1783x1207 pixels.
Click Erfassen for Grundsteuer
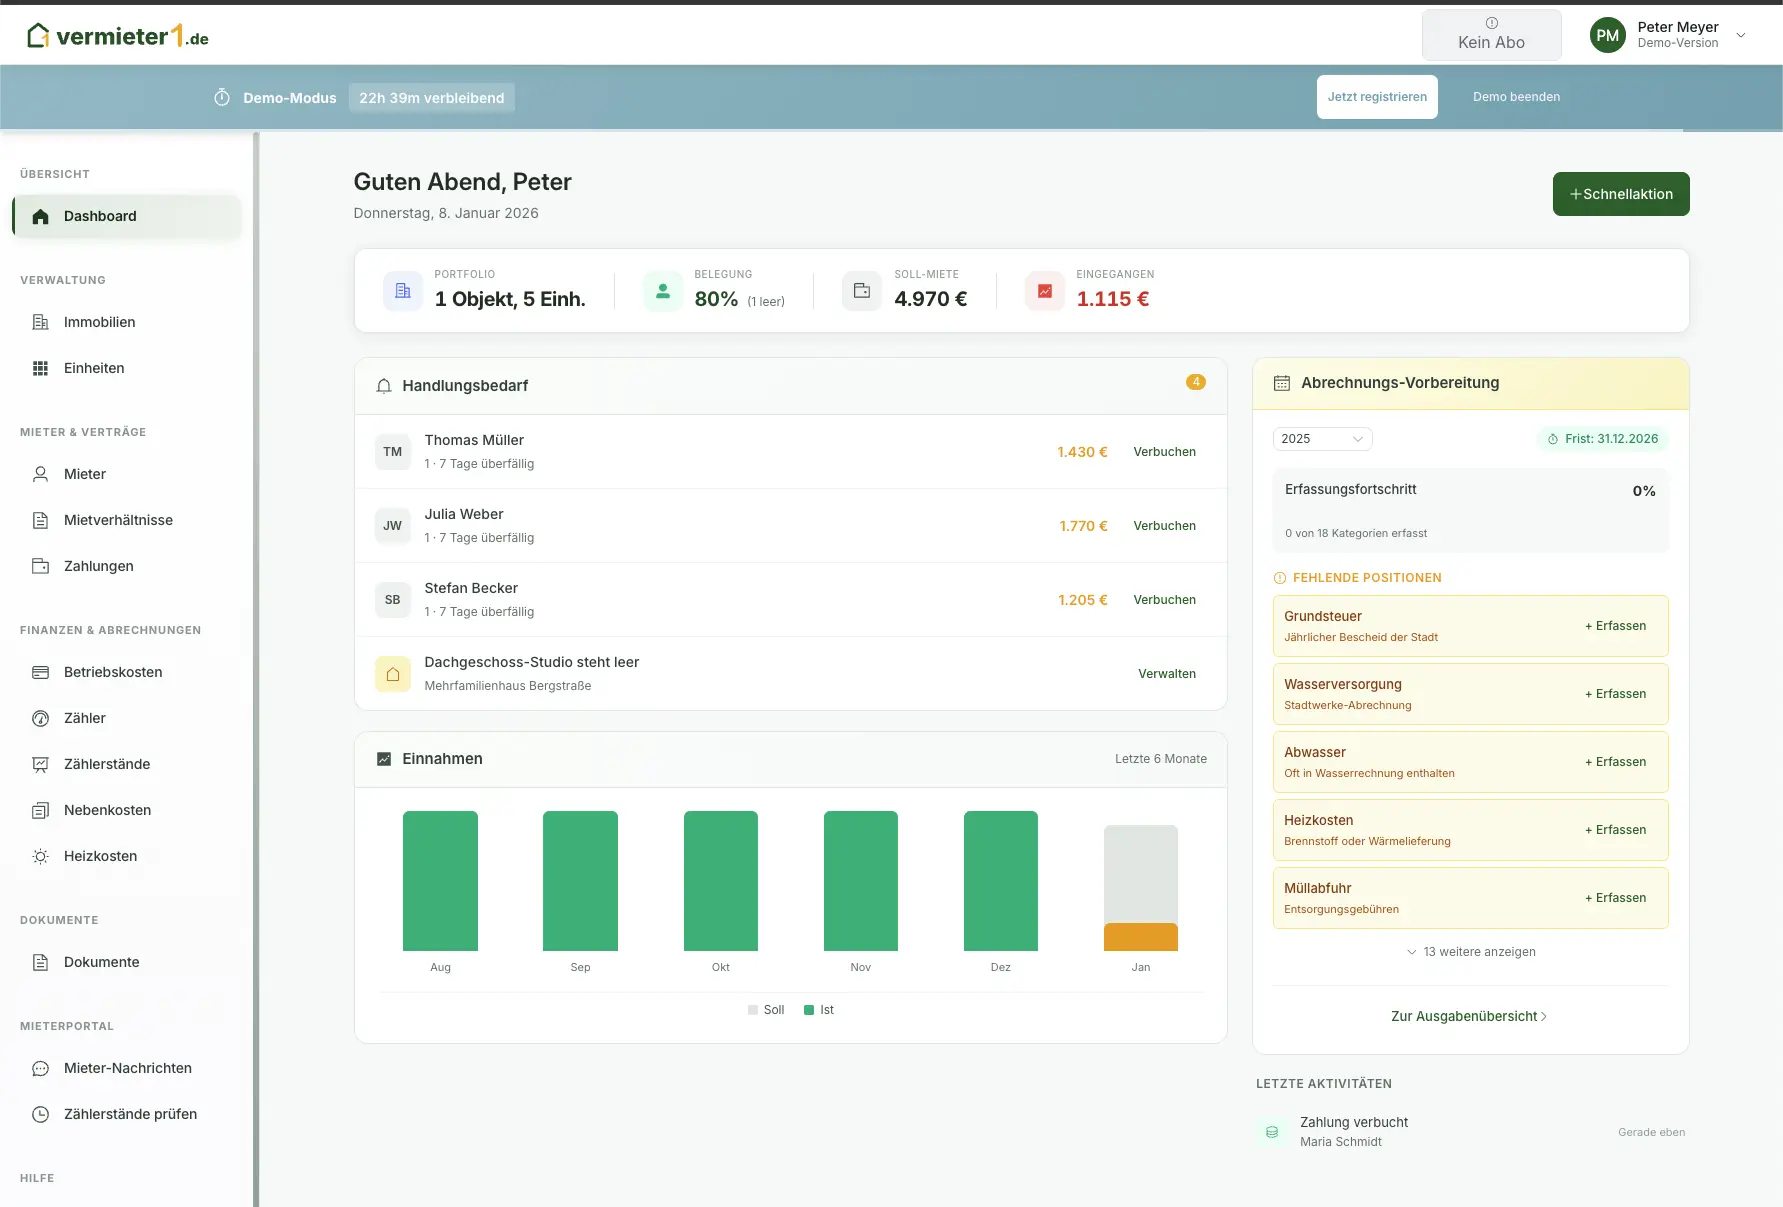click(x=1615, y=626)
